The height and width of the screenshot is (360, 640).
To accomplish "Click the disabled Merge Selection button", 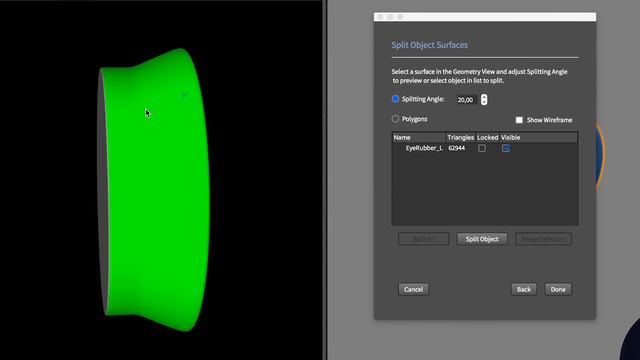I will point(543,239).
